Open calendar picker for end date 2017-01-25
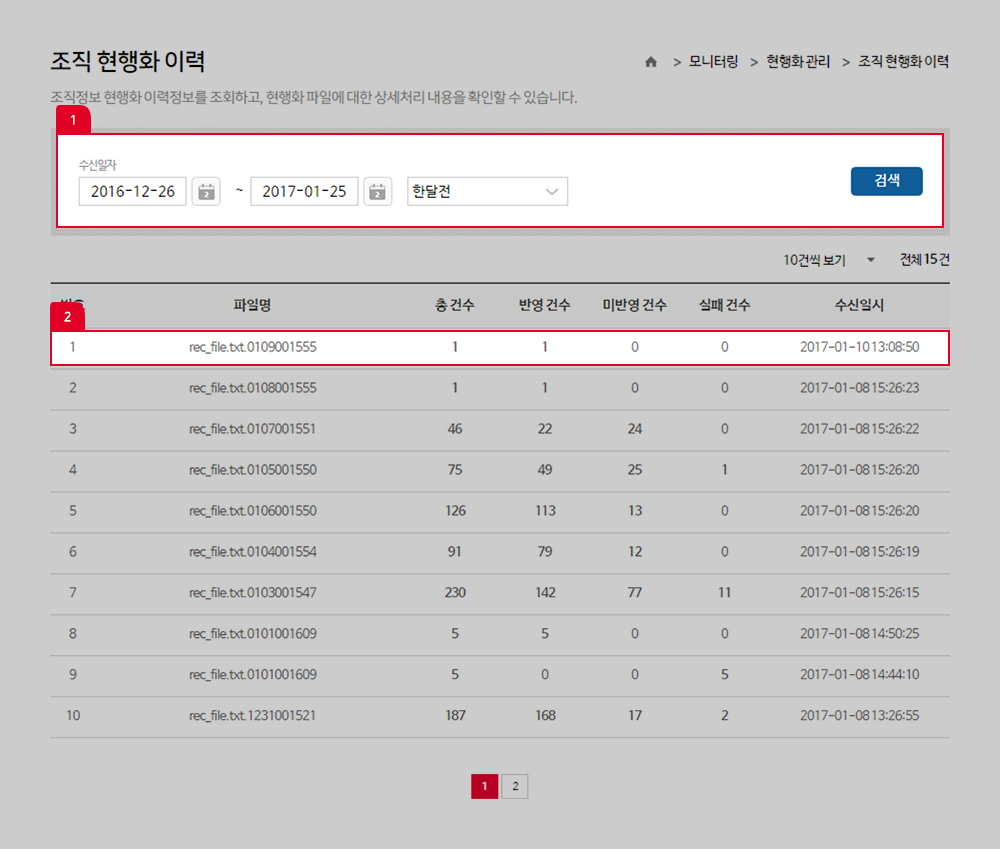 click(x=378, y=191)
